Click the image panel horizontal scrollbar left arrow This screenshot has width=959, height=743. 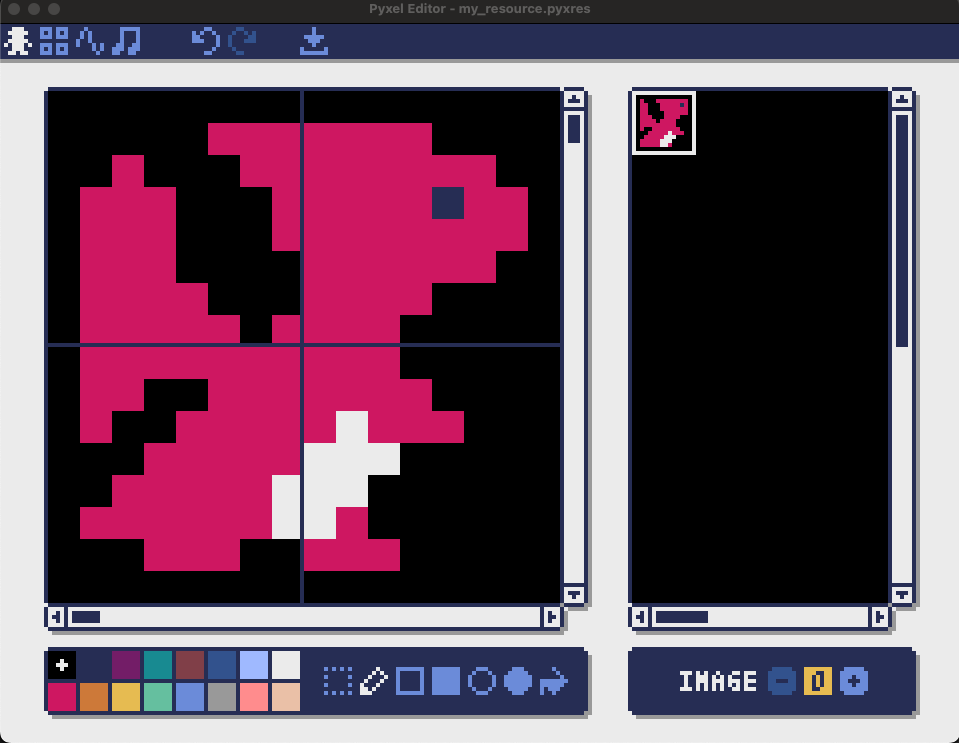640,617
